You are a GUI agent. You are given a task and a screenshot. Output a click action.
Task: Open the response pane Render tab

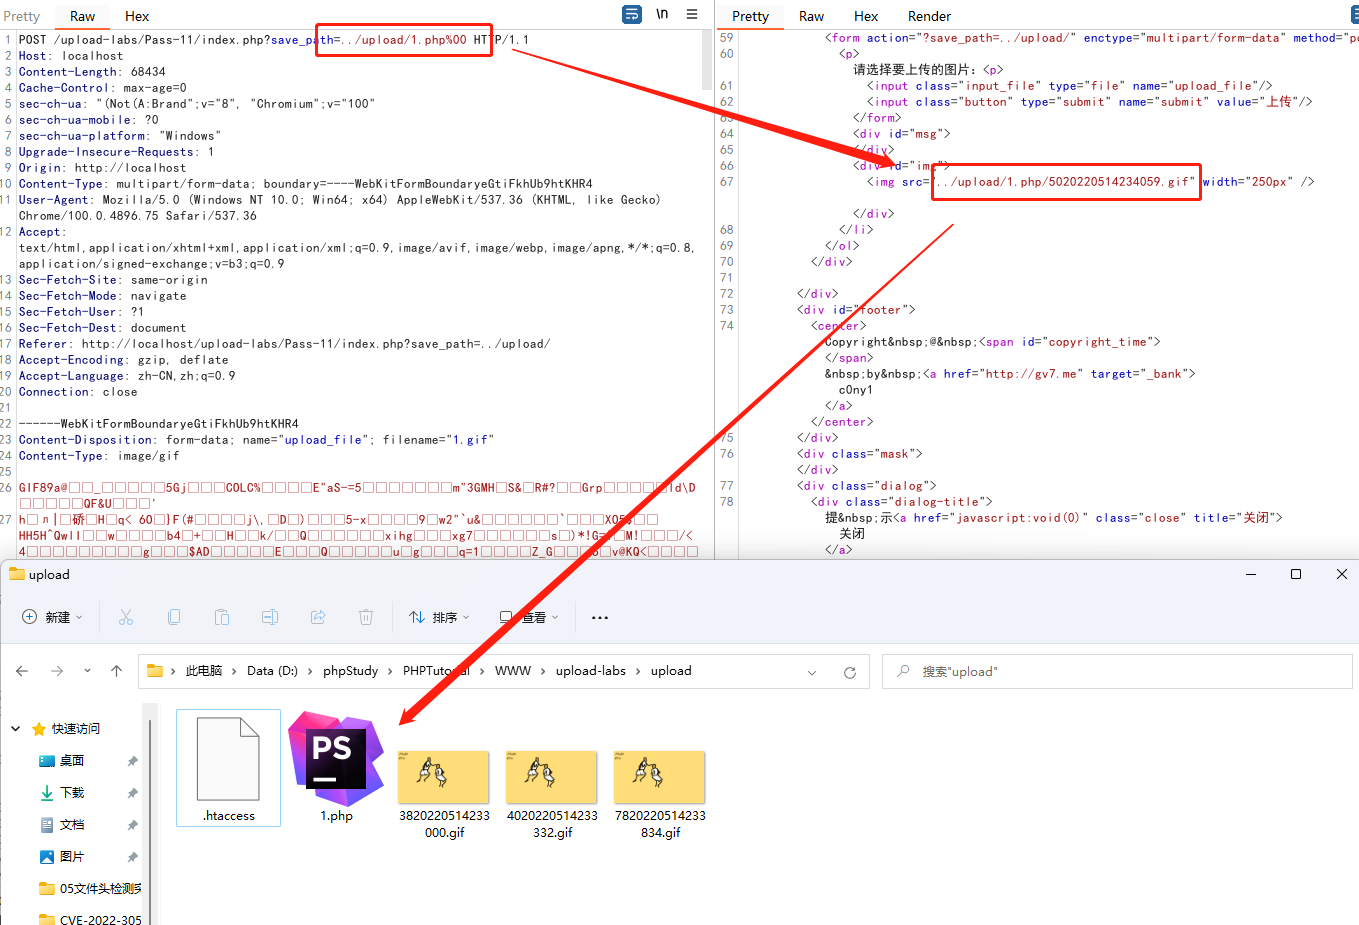(x=929, y=16)
